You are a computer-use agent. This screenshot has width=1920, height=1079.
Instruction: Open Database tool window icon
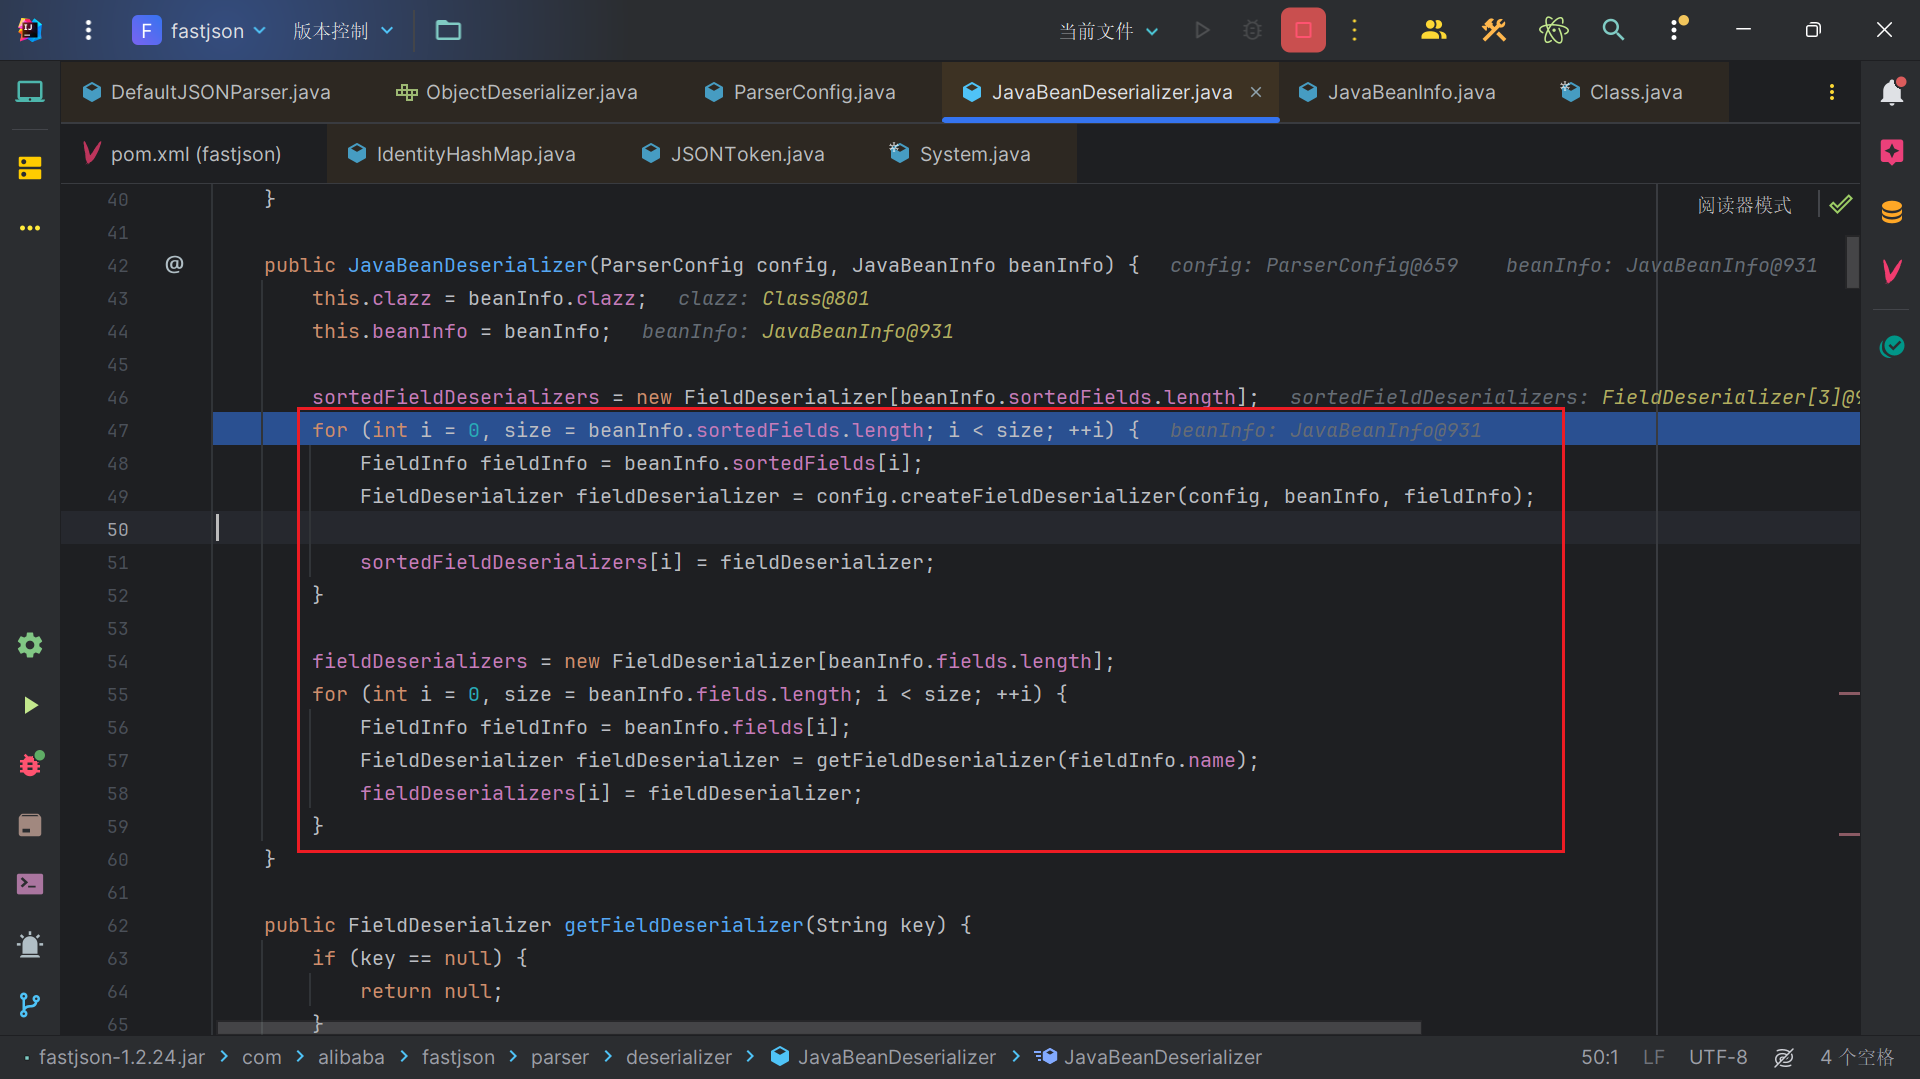pyautogui.click(x=1891, y=212)
